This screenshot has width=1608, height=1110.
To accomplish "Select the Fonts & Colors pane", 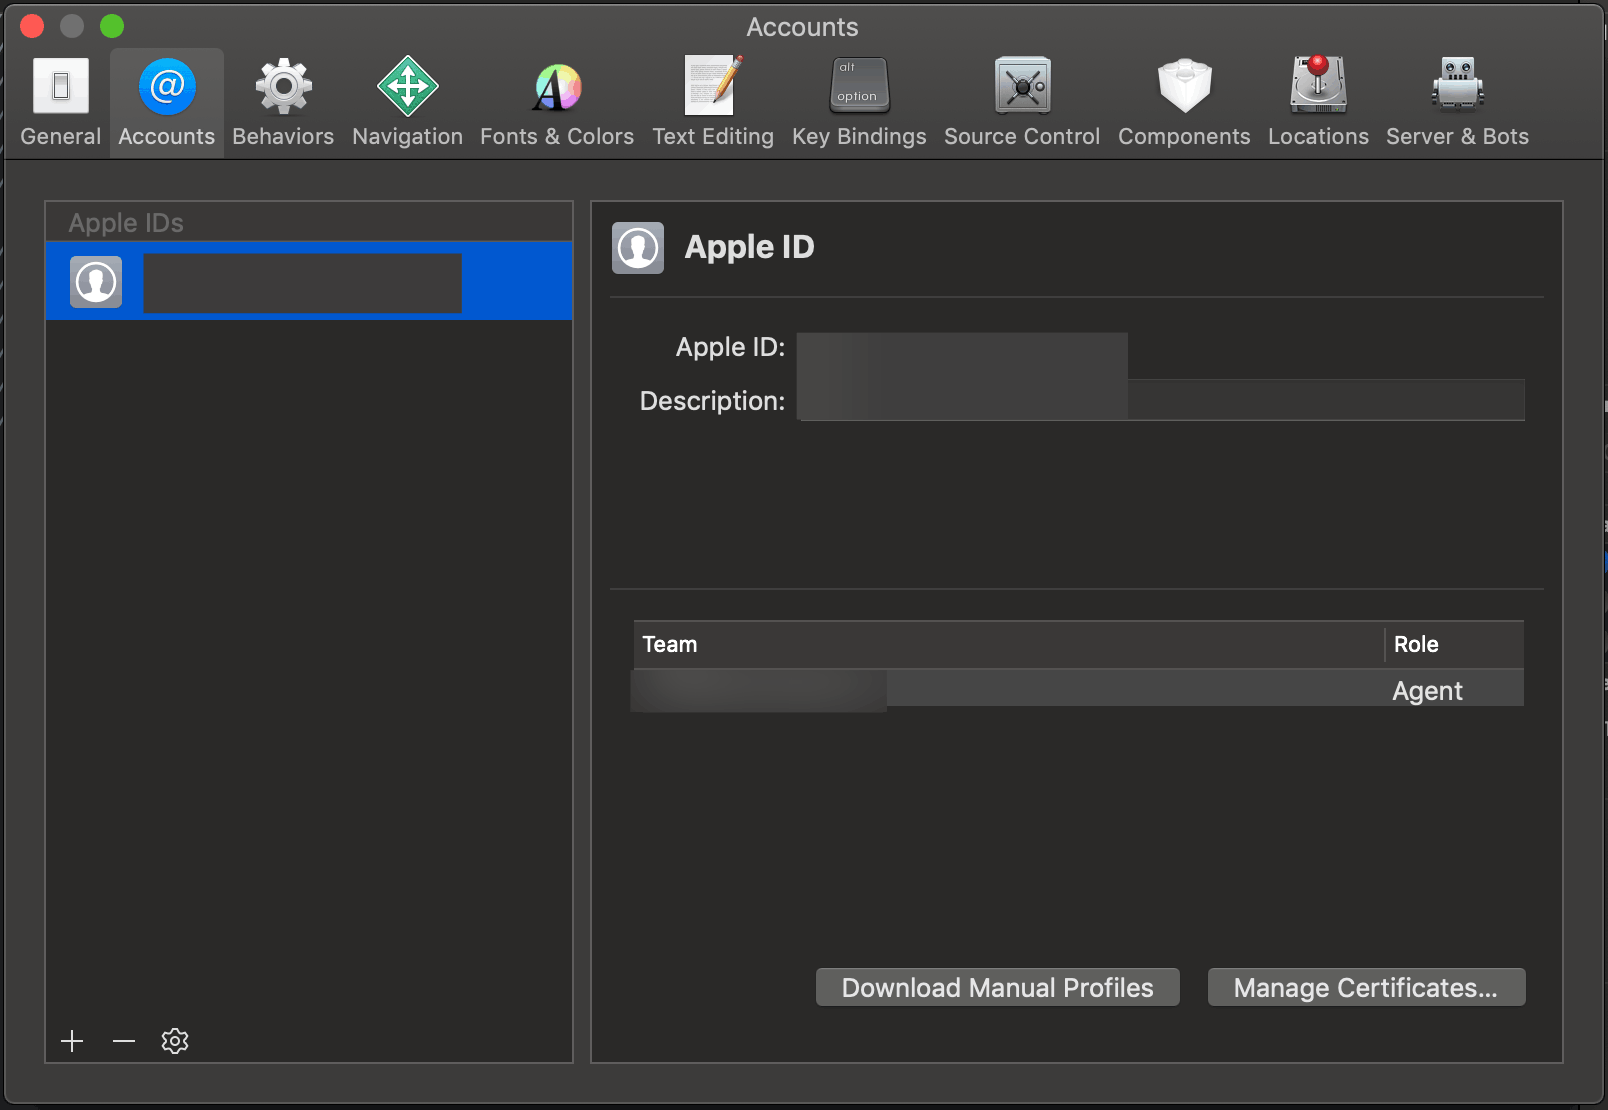I will 556,100.
